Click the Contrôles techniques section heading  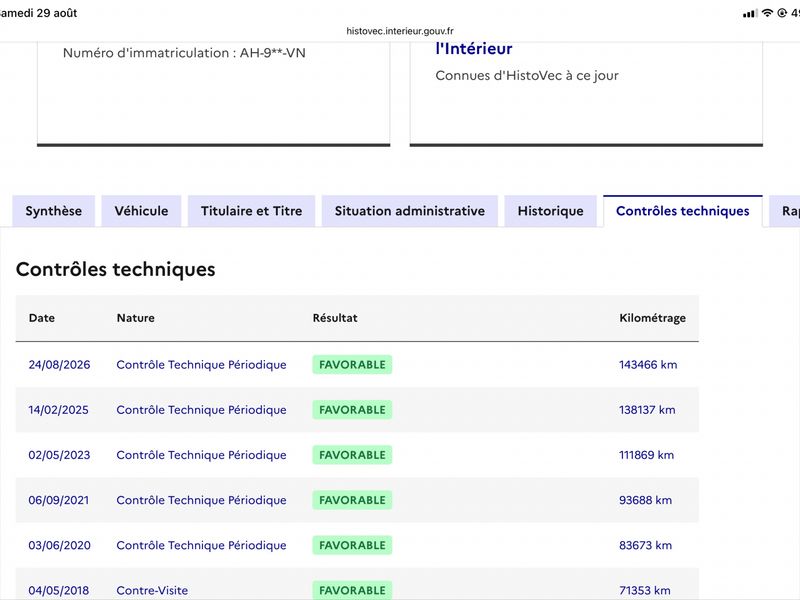coord(116,269)
